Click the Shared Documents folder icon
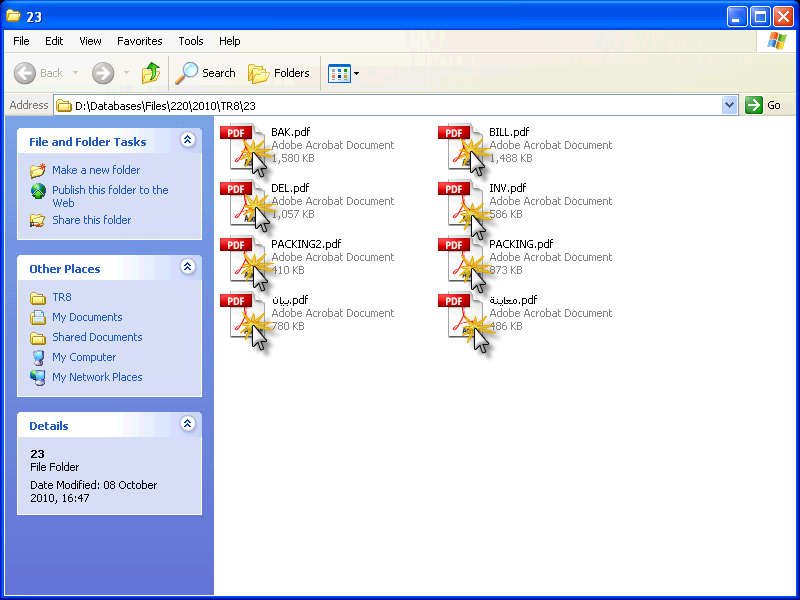The width and height of the screenshot is (800, 600). click(x=38, y=338)
